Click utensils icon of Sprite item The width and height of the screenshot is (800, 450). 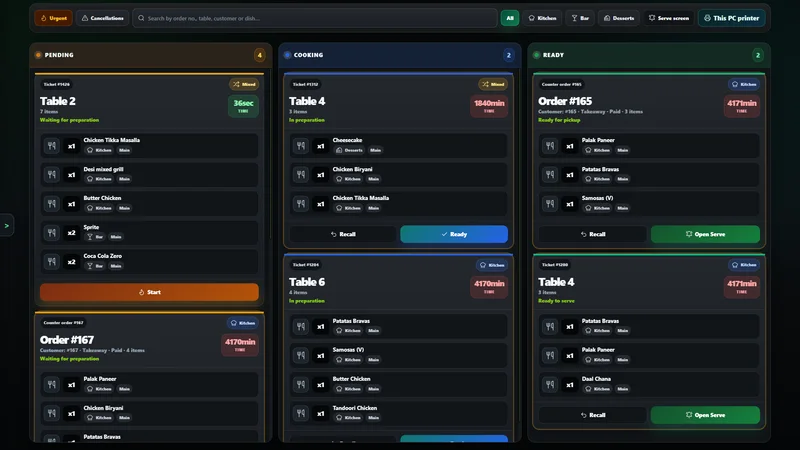pyautogui.click(x=52, y=233)
